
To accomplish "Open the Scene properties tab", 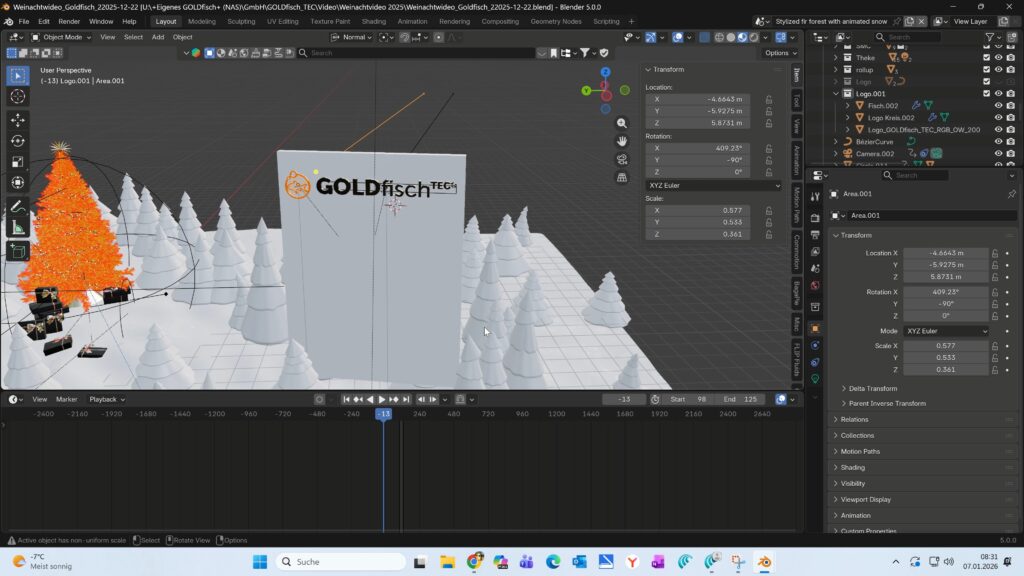I will (x=815, y=268).
